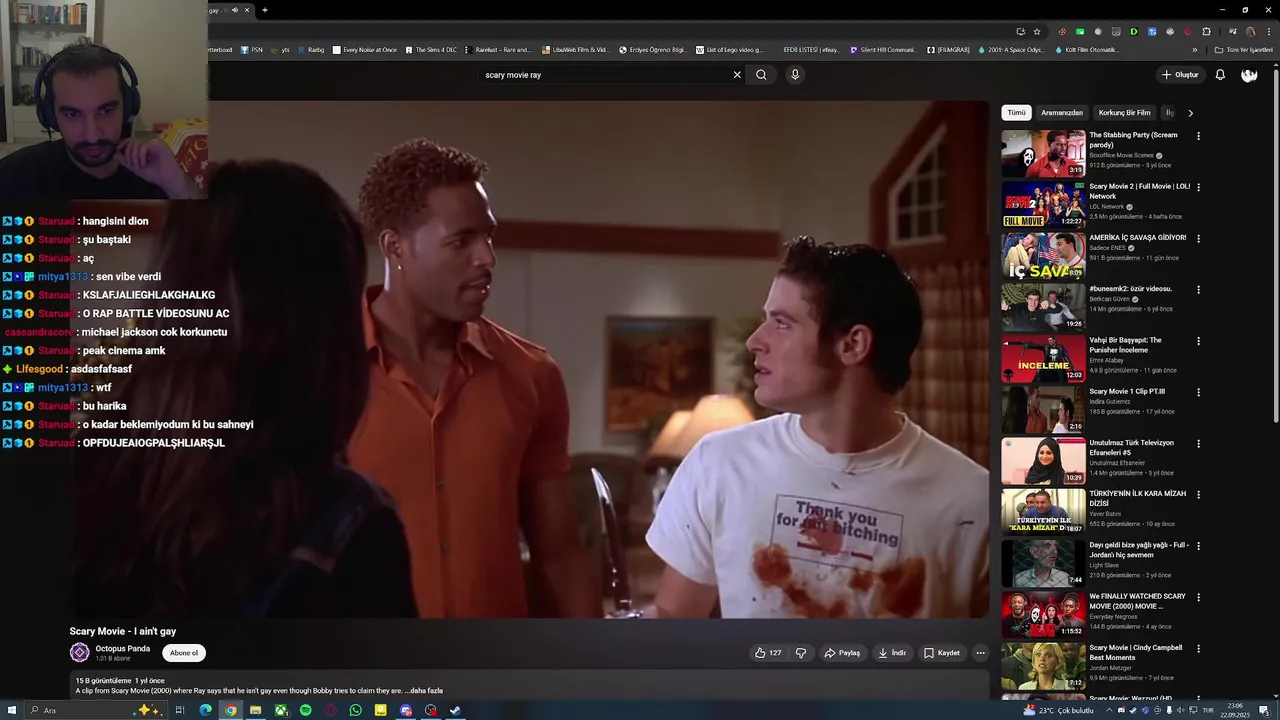Viewport: 1280px width, 720px height.
Task: Click the Chrome profile avatar
Action: click(1250, 31)
